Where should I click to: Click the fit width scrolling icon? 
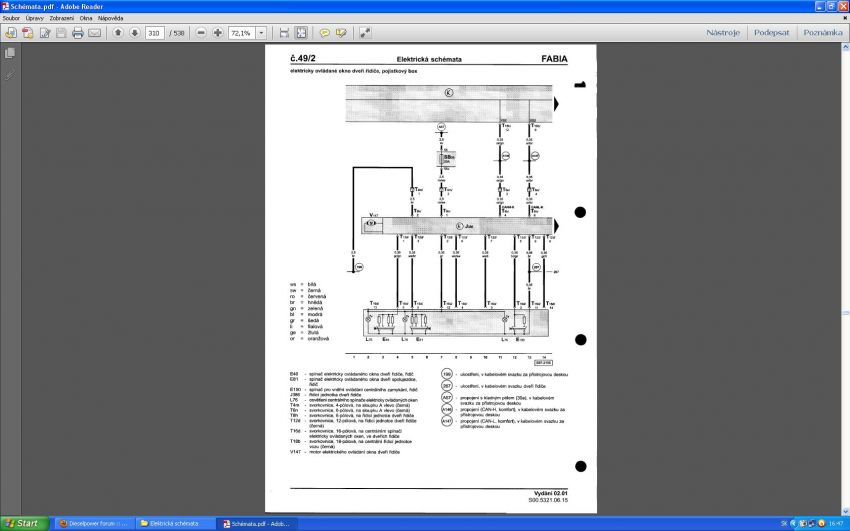point(284,33)
